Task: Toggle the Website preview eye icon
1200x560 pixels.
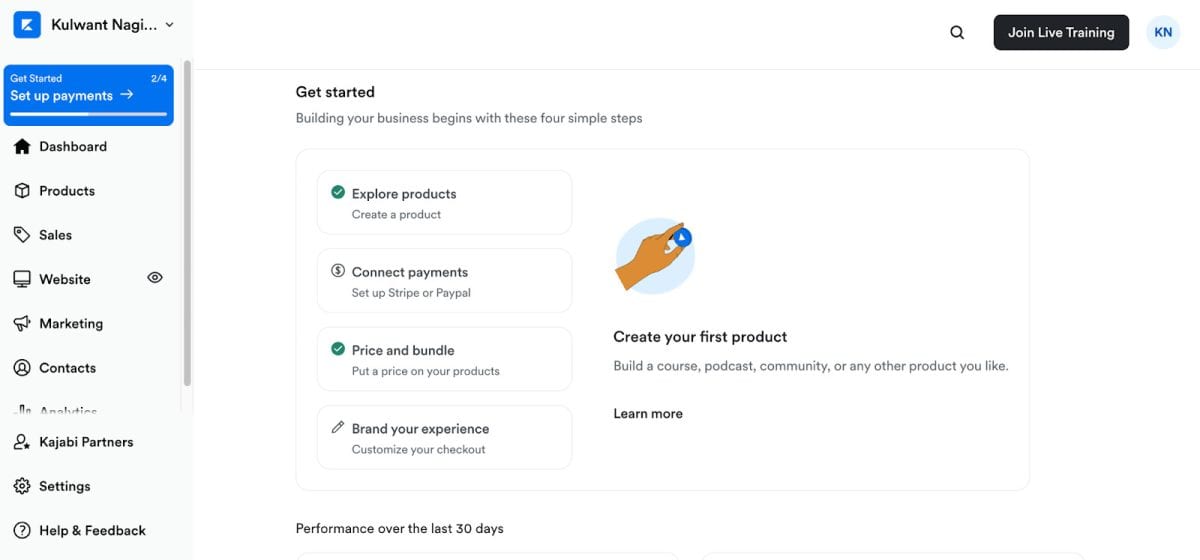Action: 155,278
